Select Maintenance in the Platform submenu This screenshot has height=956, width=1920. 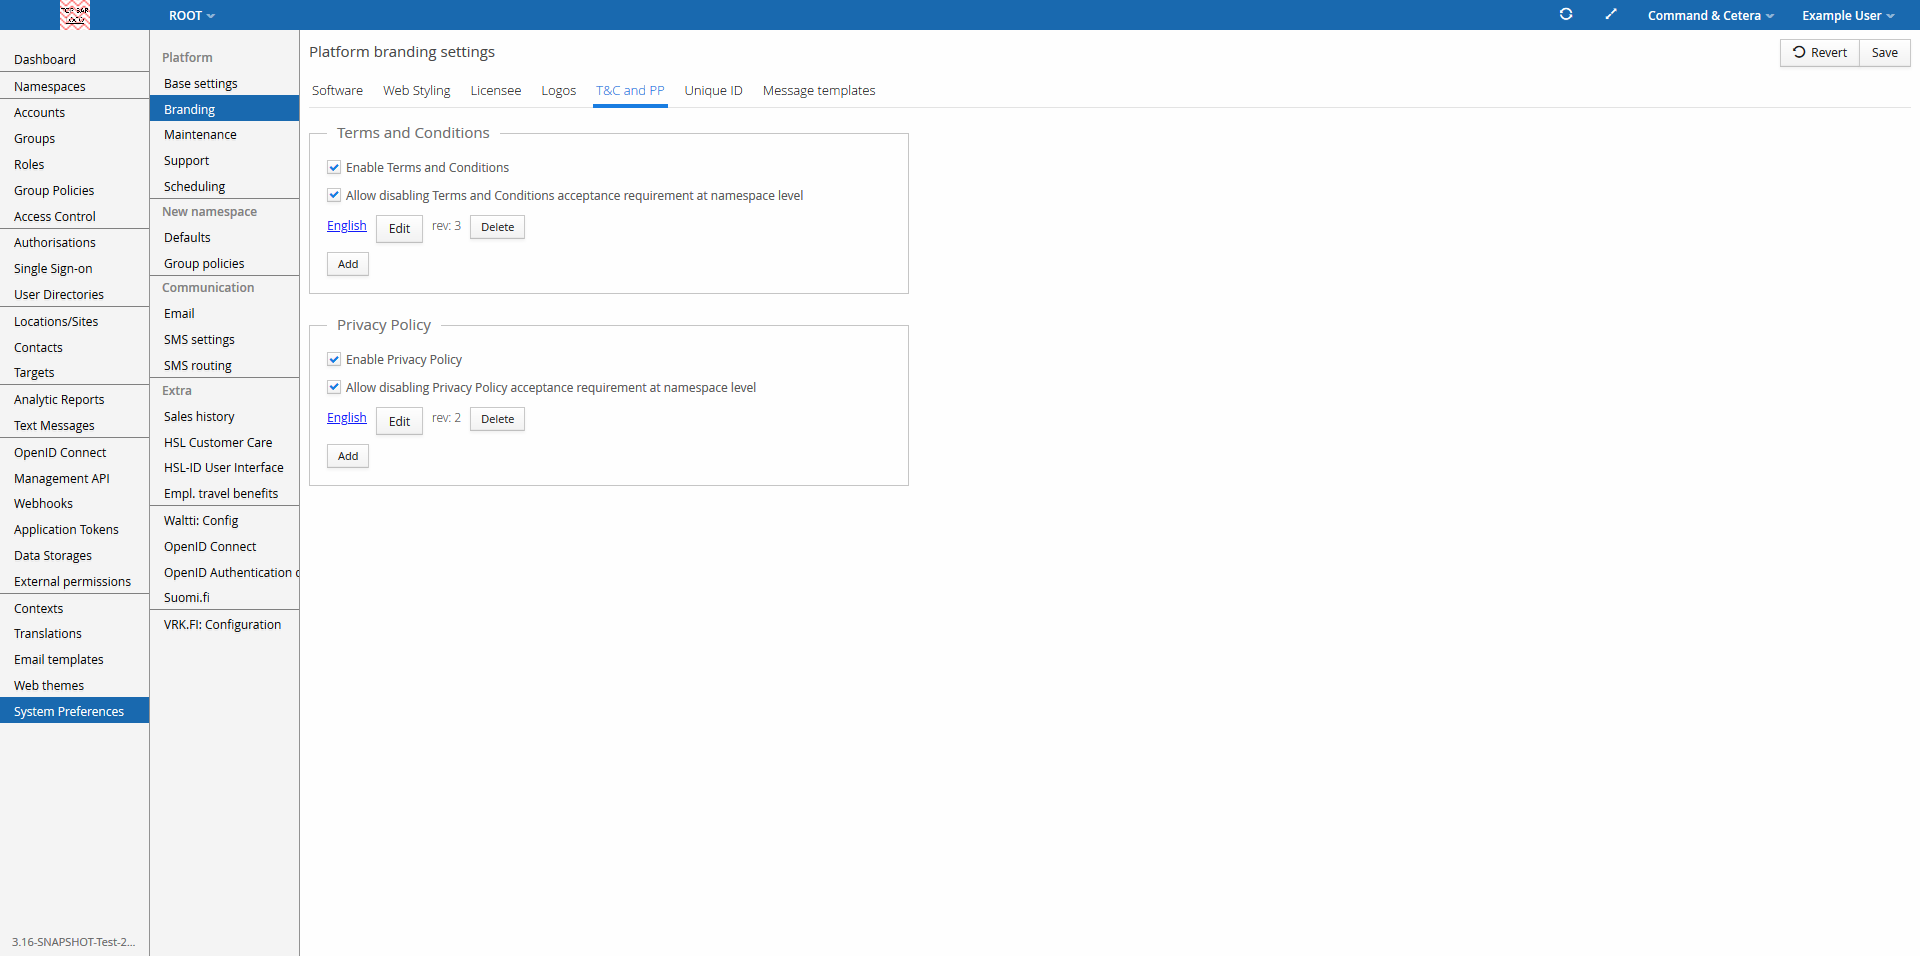tap(200, 135)
